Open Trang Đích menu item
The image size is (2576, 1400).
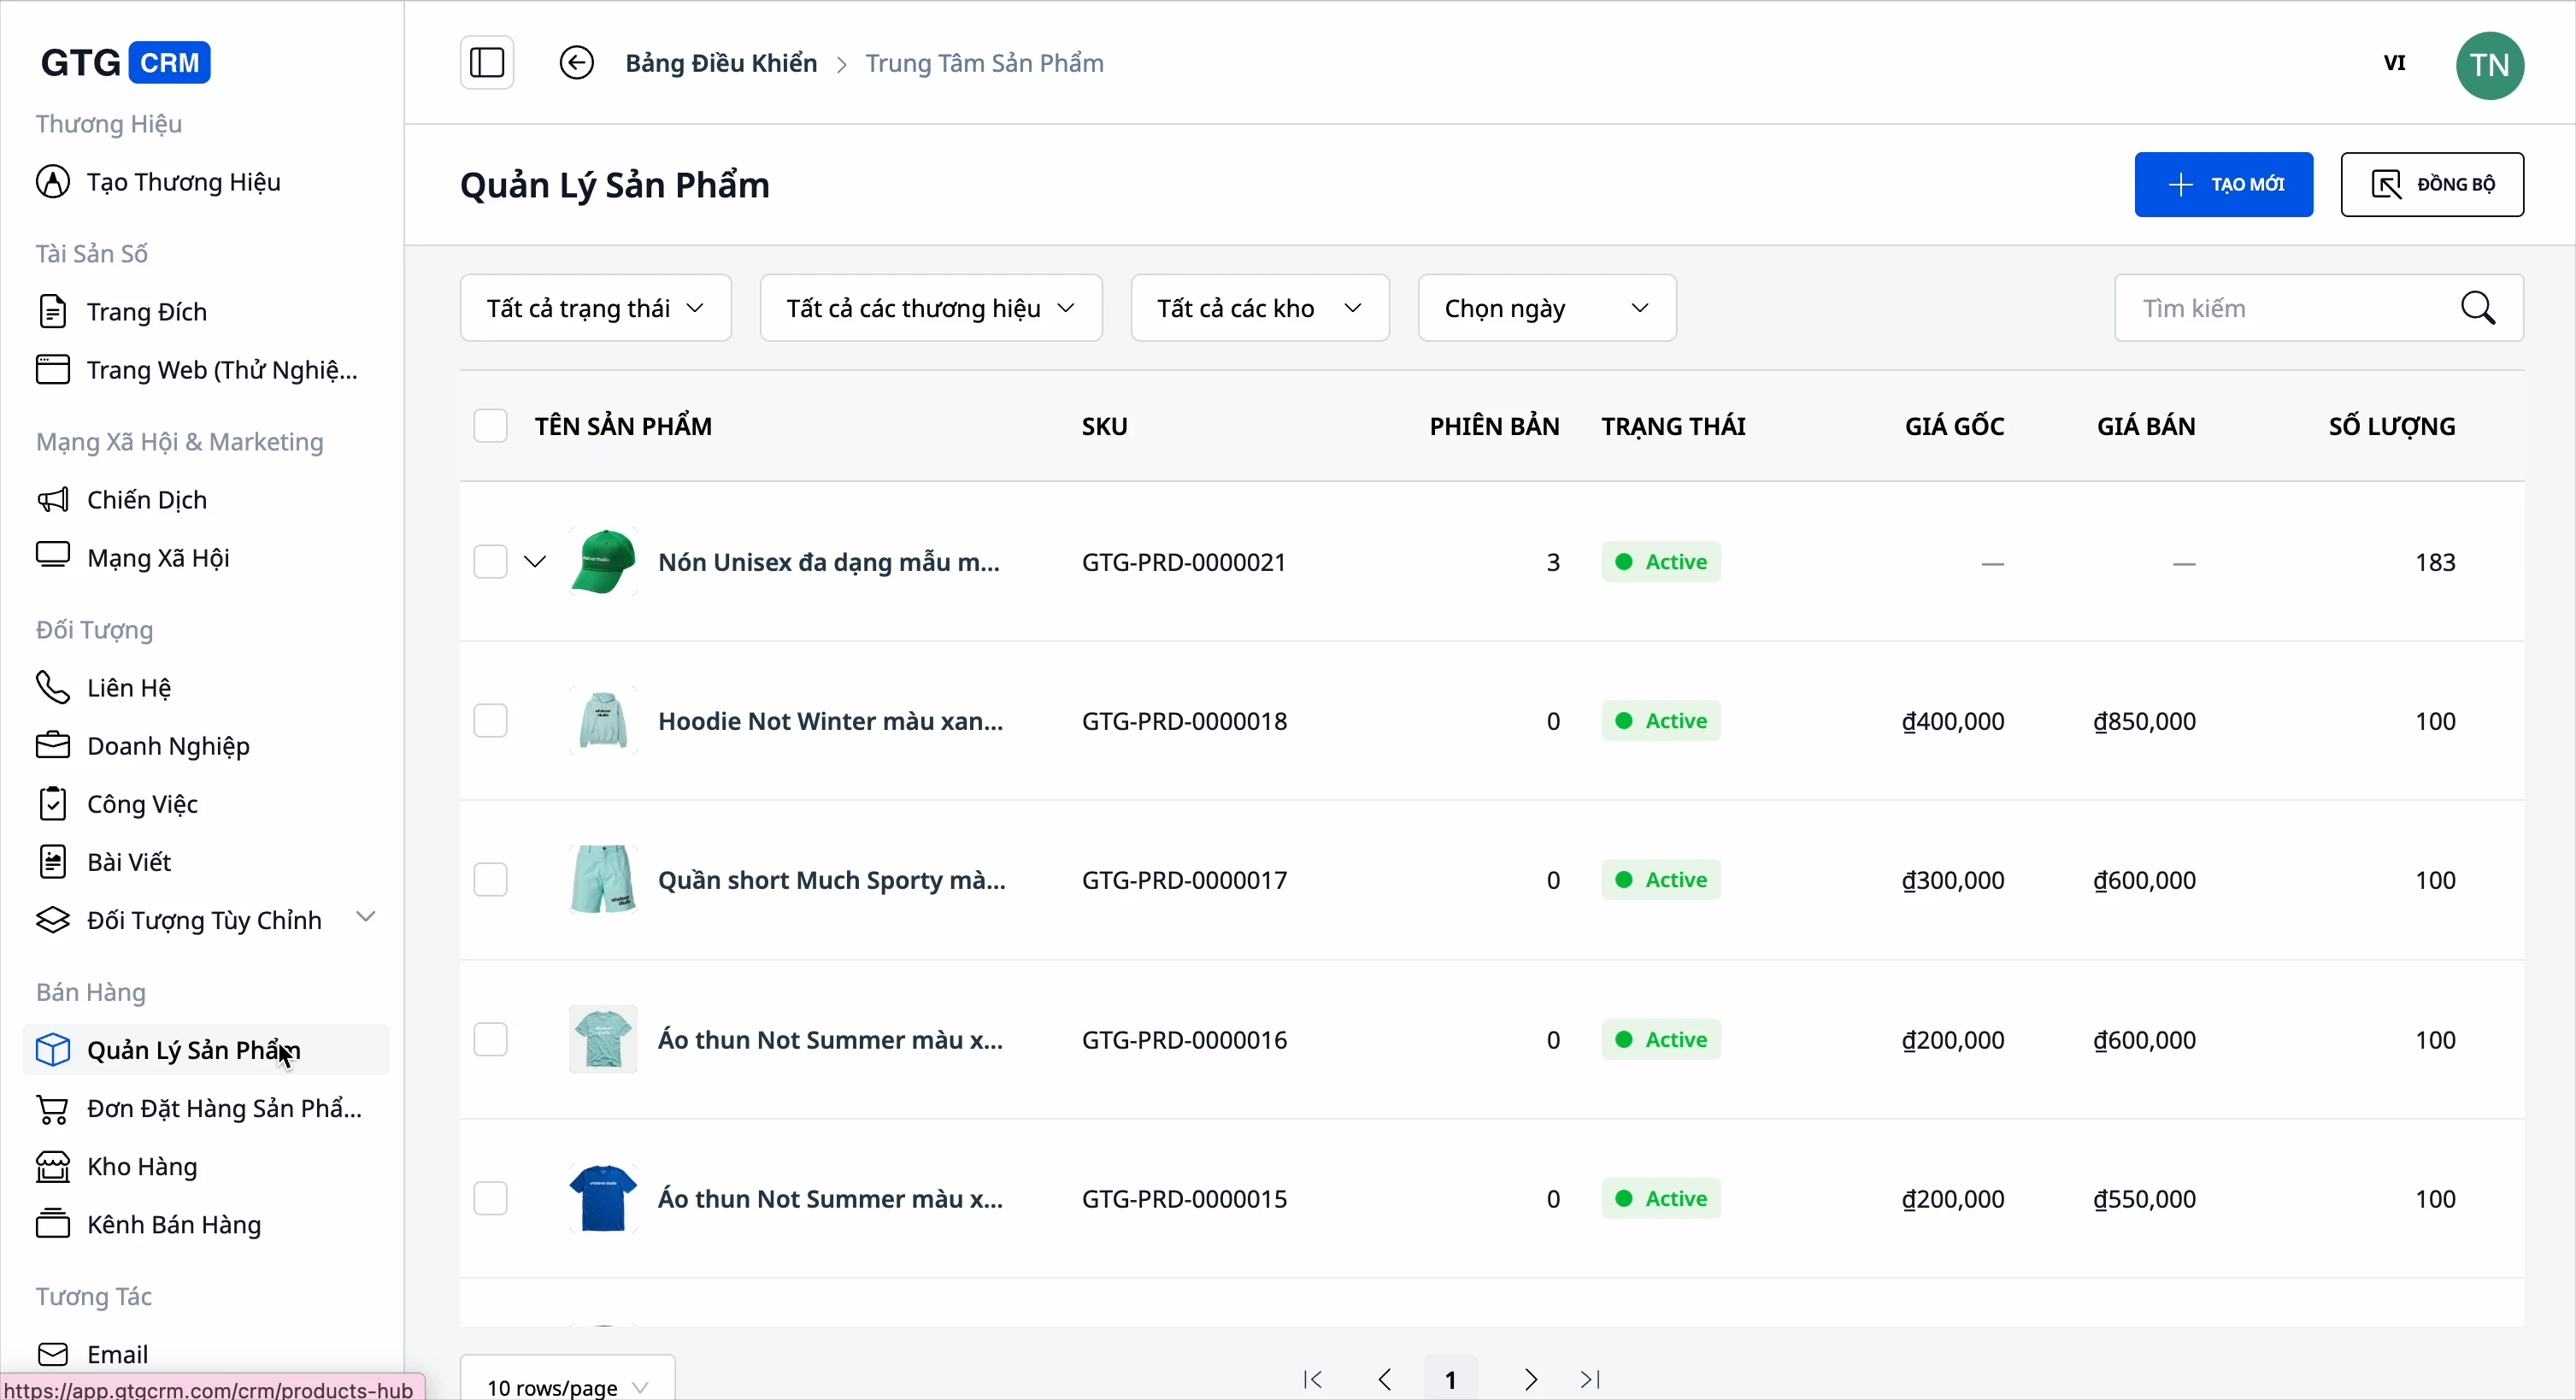(x=147, y=312)
